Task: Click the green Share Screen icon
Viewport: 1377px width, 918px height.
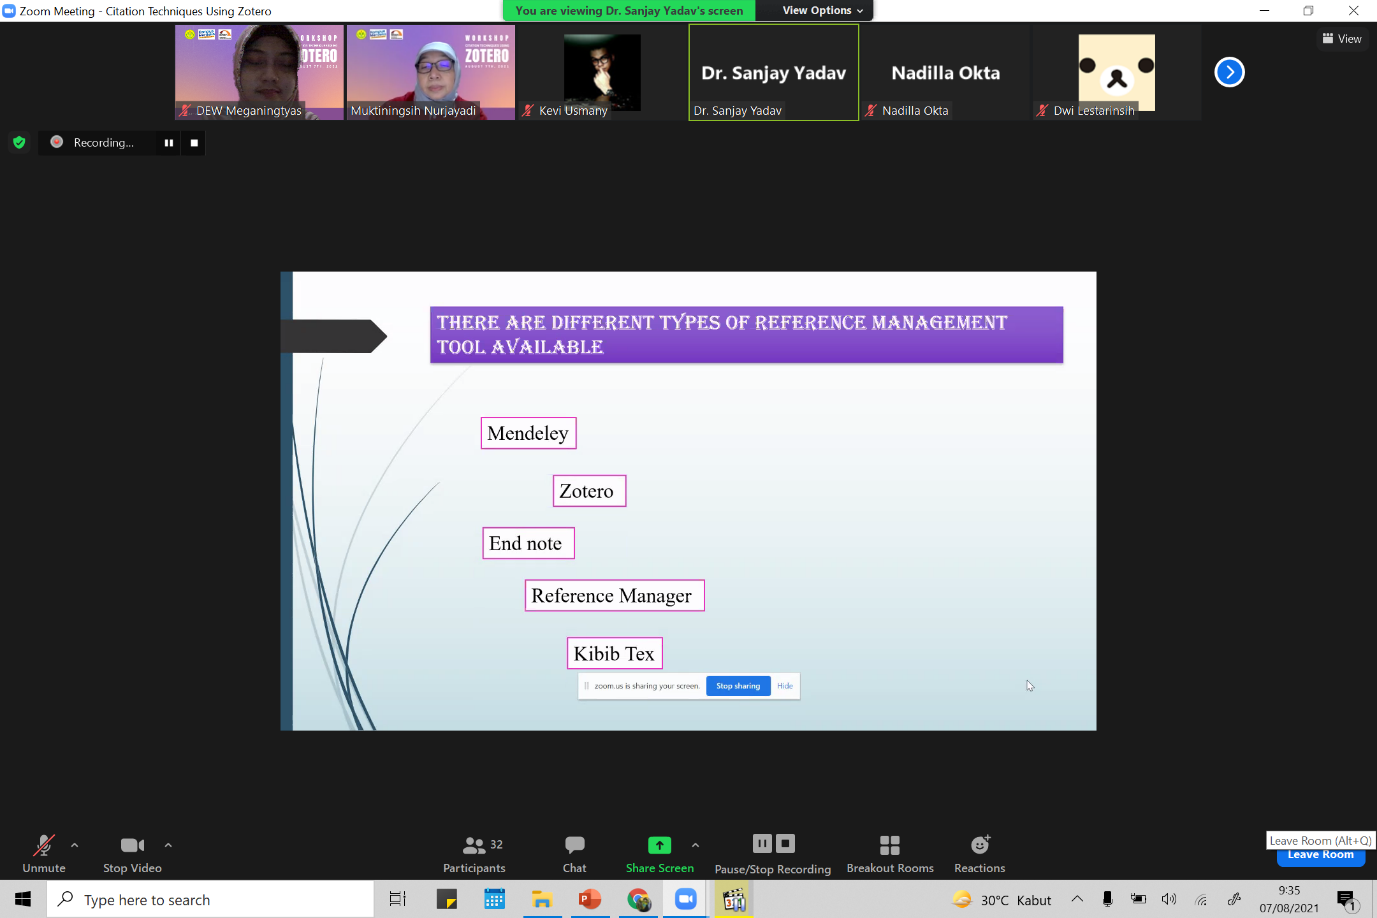Action: 659,845
